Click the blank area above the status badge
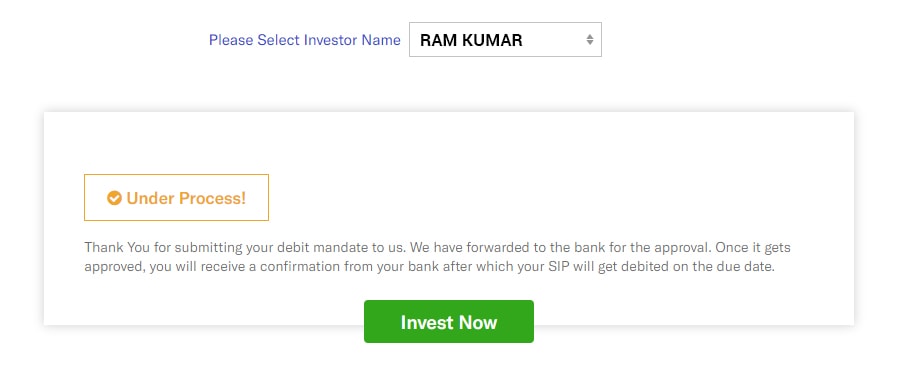This screenshot has width=916, height=384. tap(449, 143)
